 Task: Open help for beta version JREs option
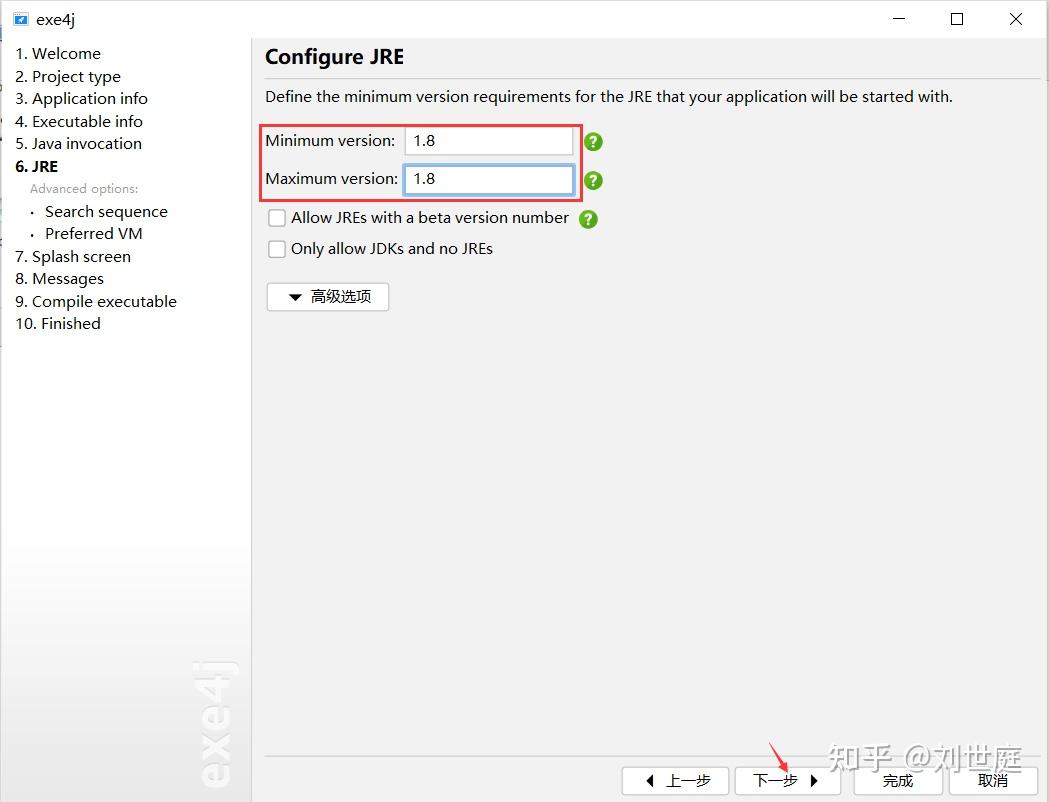point(588,219)
